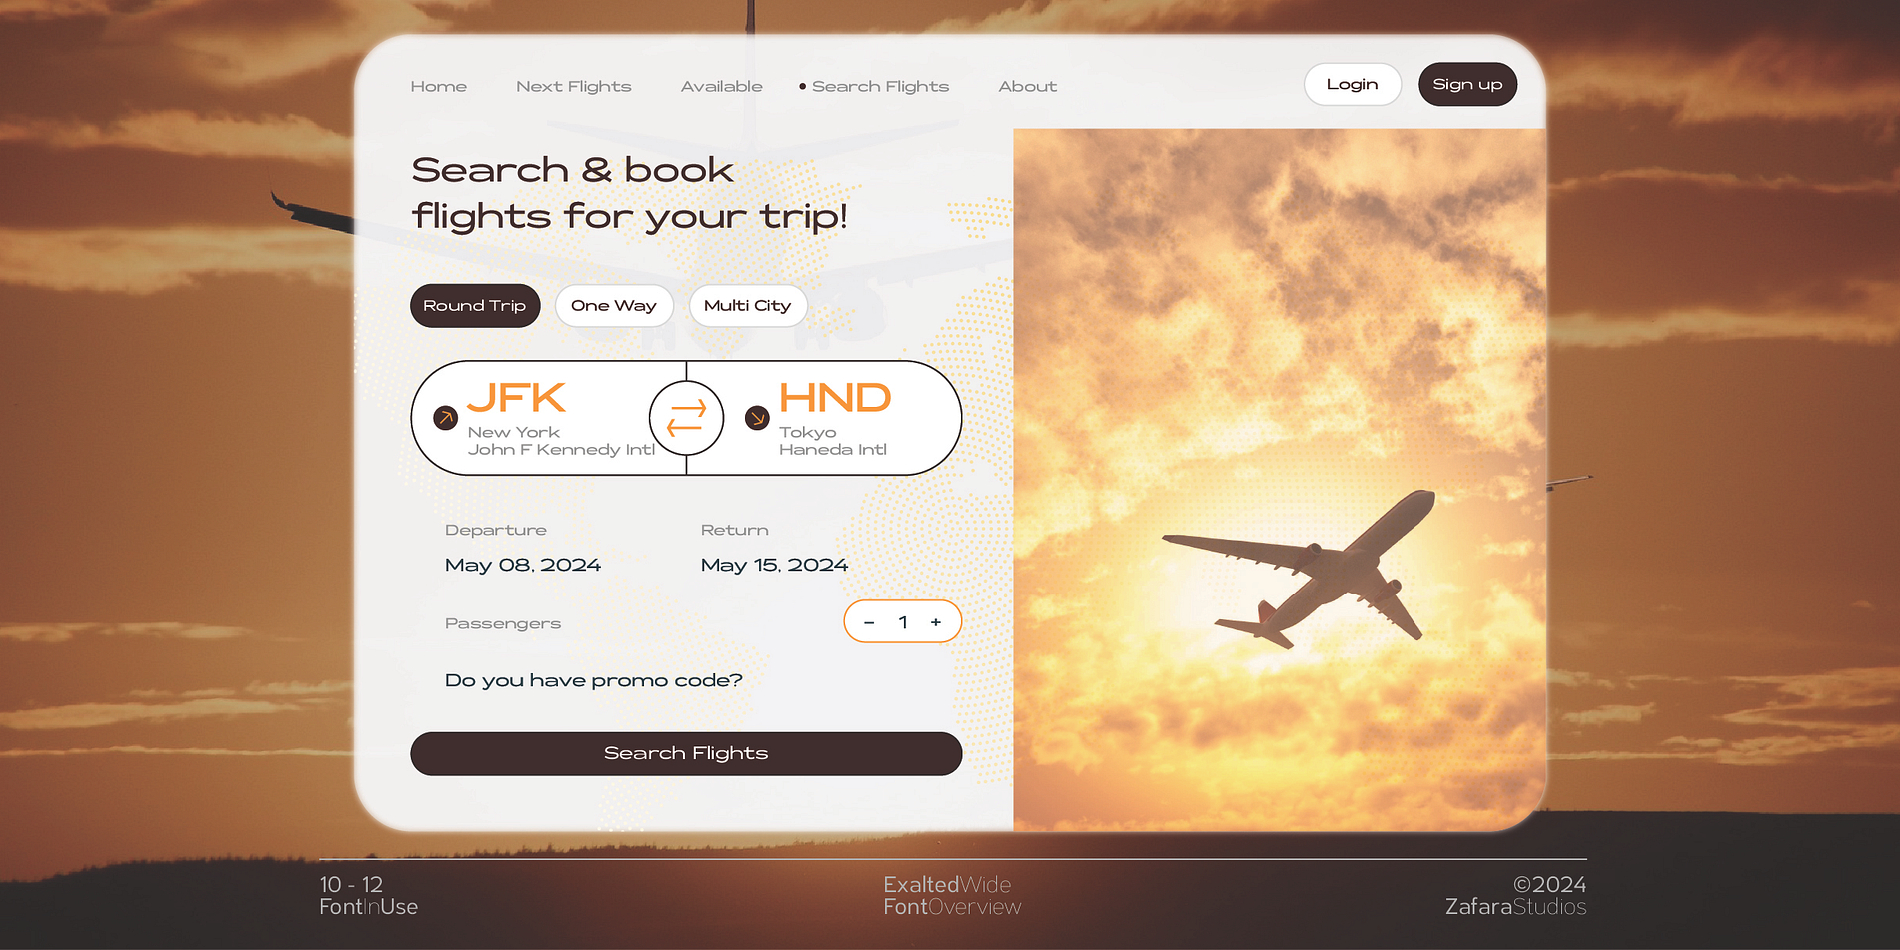Choose Multi City trip type
Image resolution: width=1900 pixels, height=950 pixels.
click(x=748, y=306)
